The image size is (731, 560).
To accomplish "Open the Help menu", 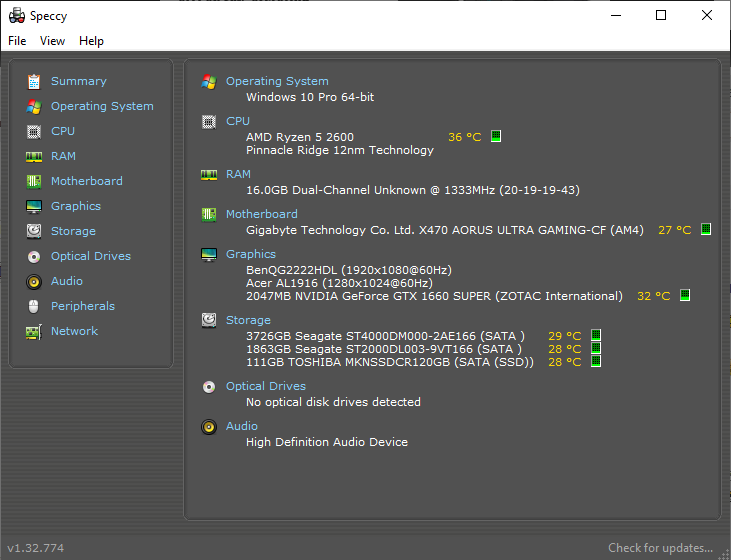I will (91, 41).
